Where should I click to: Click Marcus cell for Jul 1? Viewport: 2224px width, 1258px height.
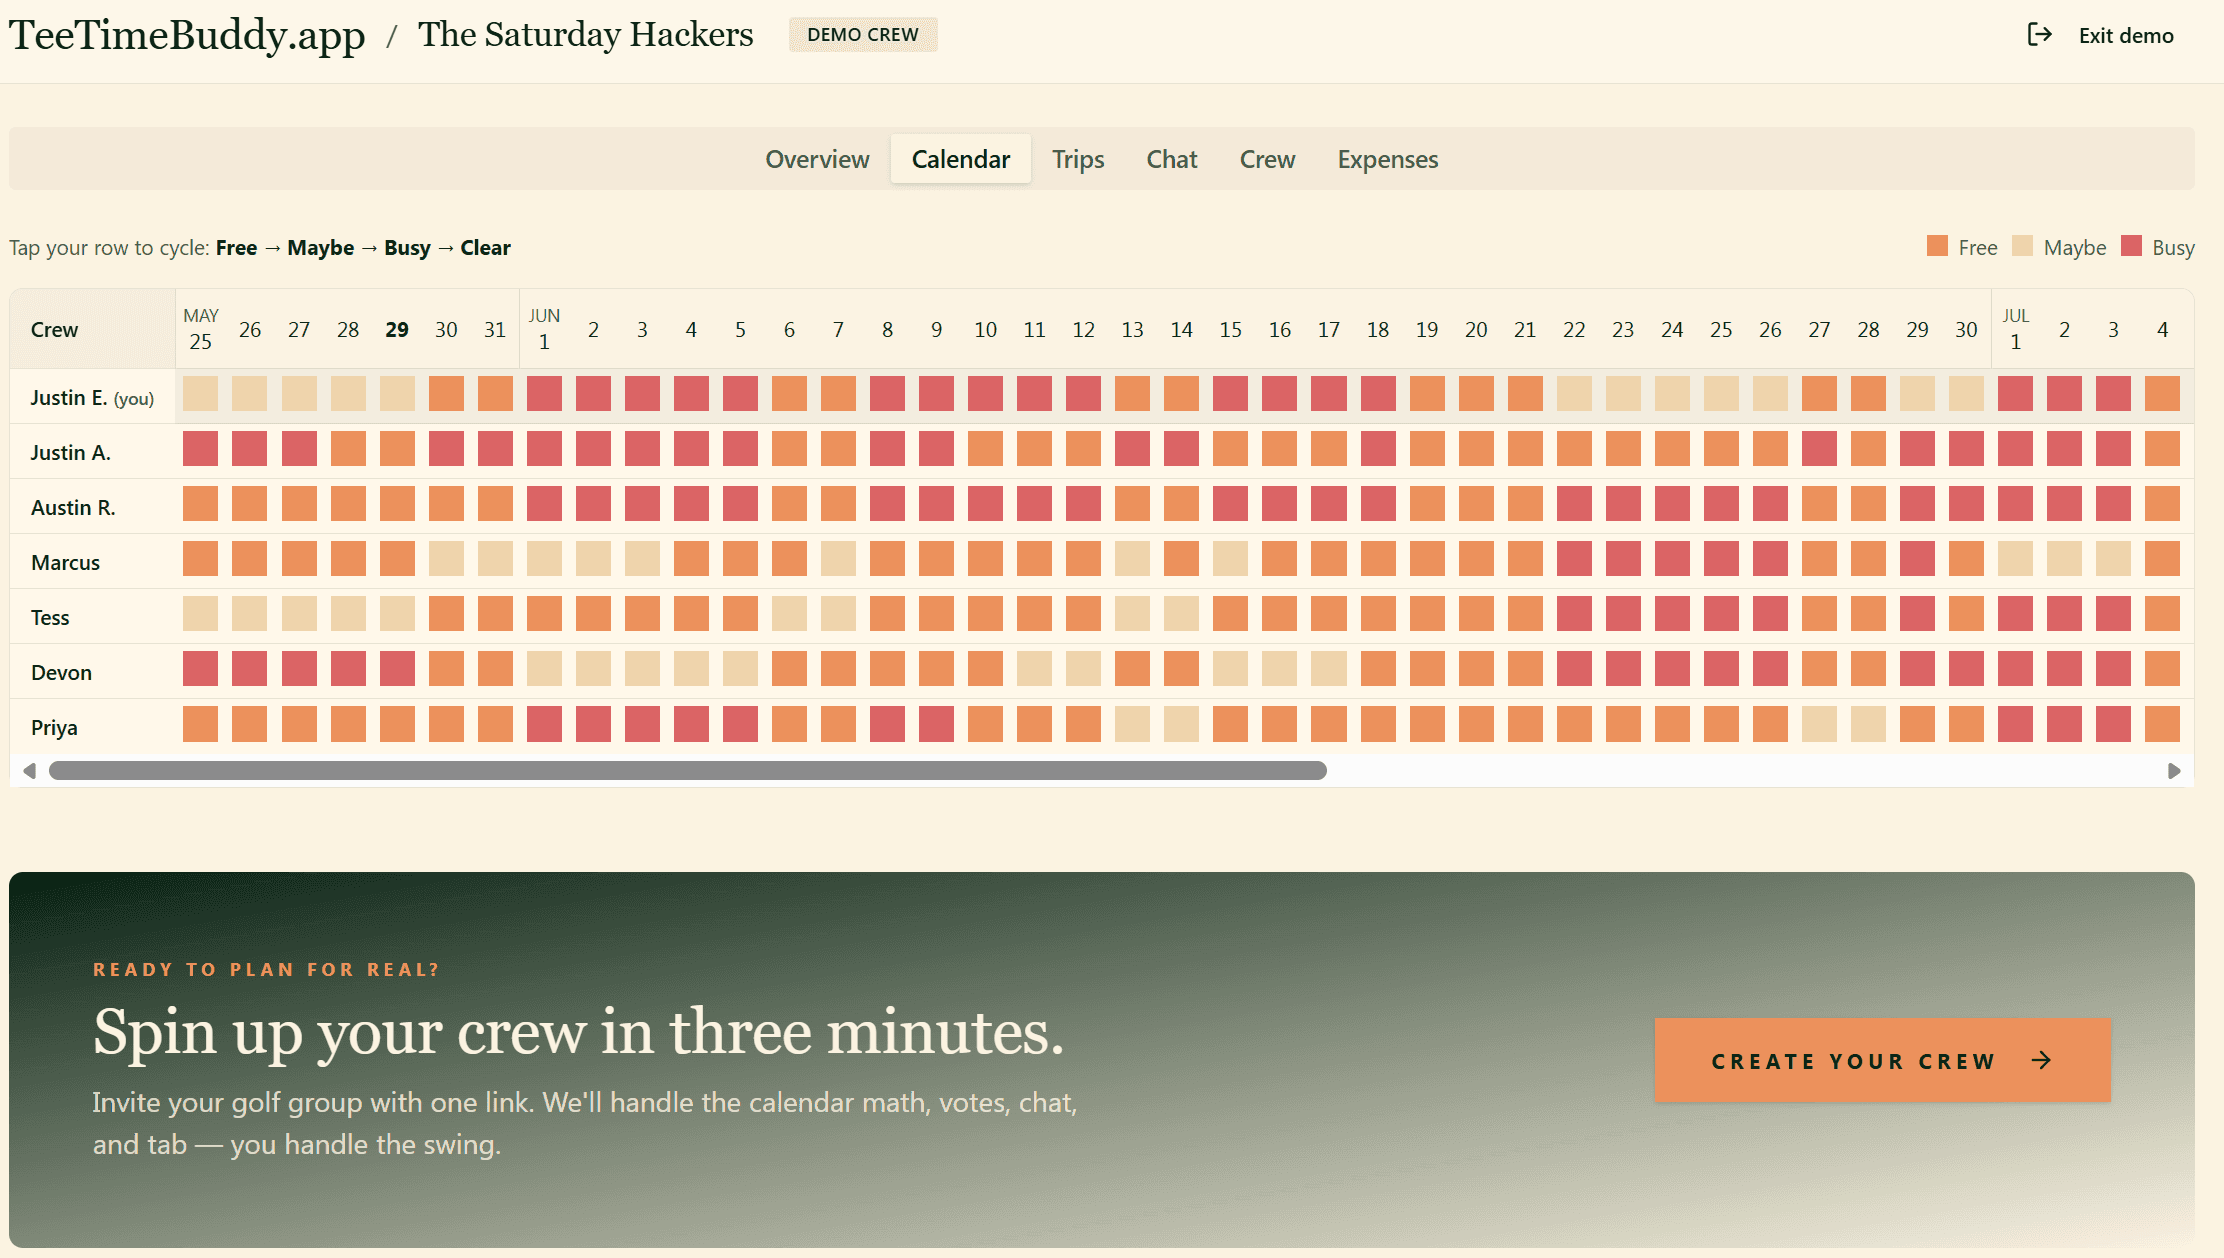2015,559
